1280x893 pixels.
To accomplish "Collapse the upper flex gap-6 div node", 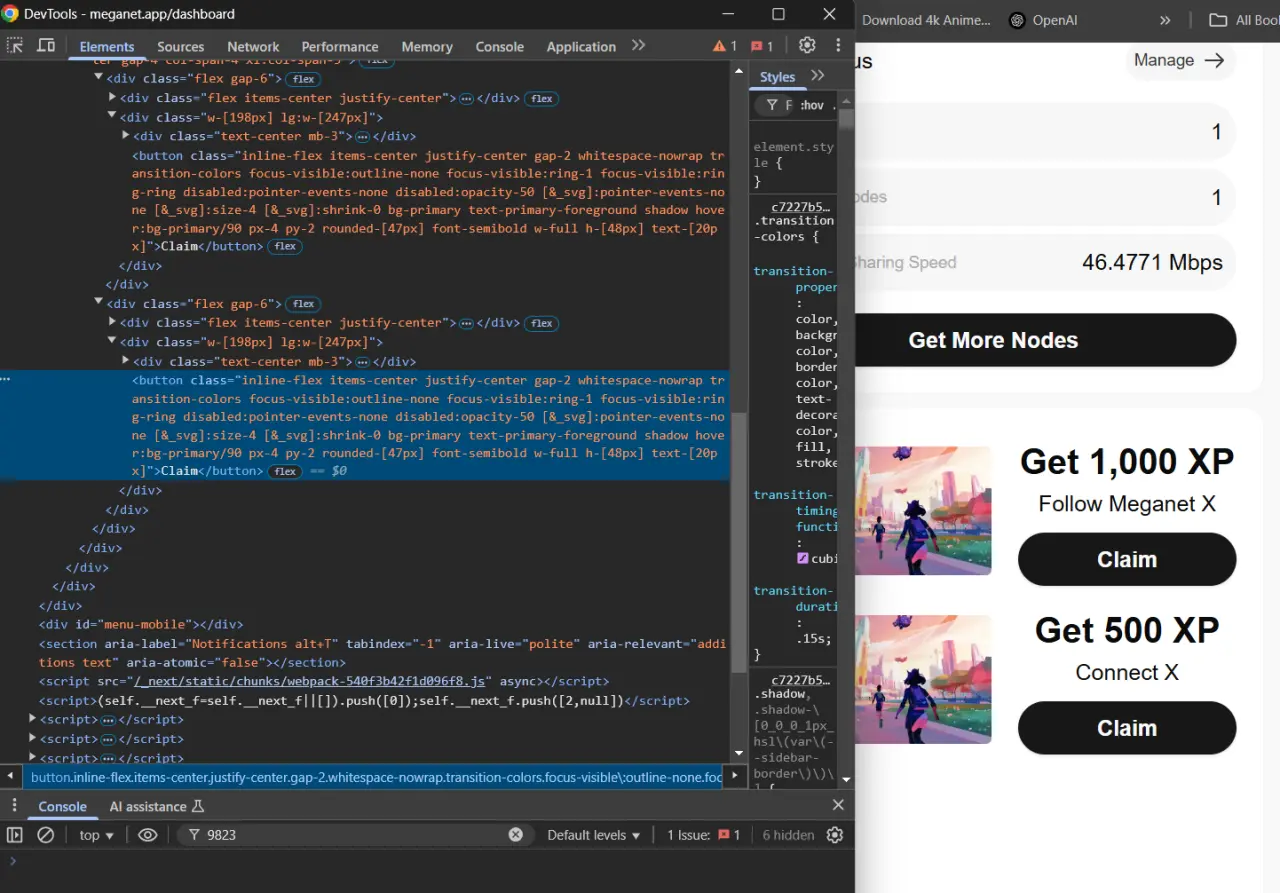I will point(99,78).
